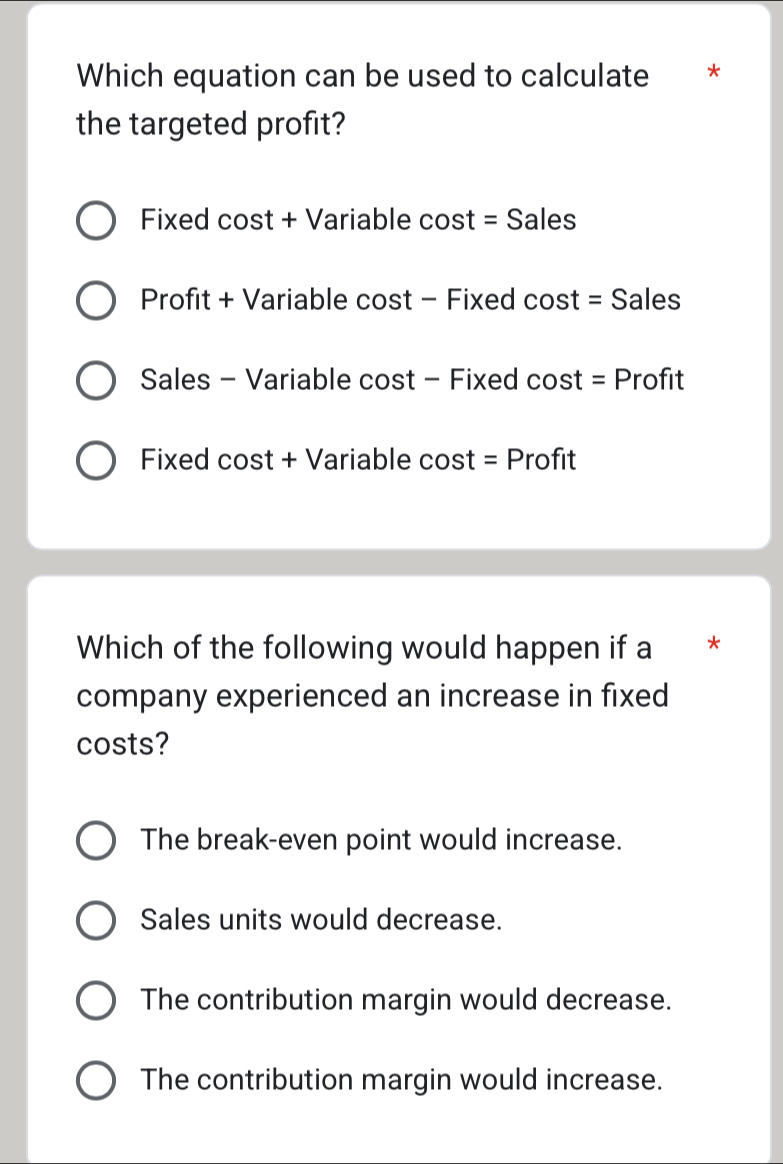783x1164 pixels.
Task: Click the red asterisk on the targeted profit question
Action: pos(712,73)
